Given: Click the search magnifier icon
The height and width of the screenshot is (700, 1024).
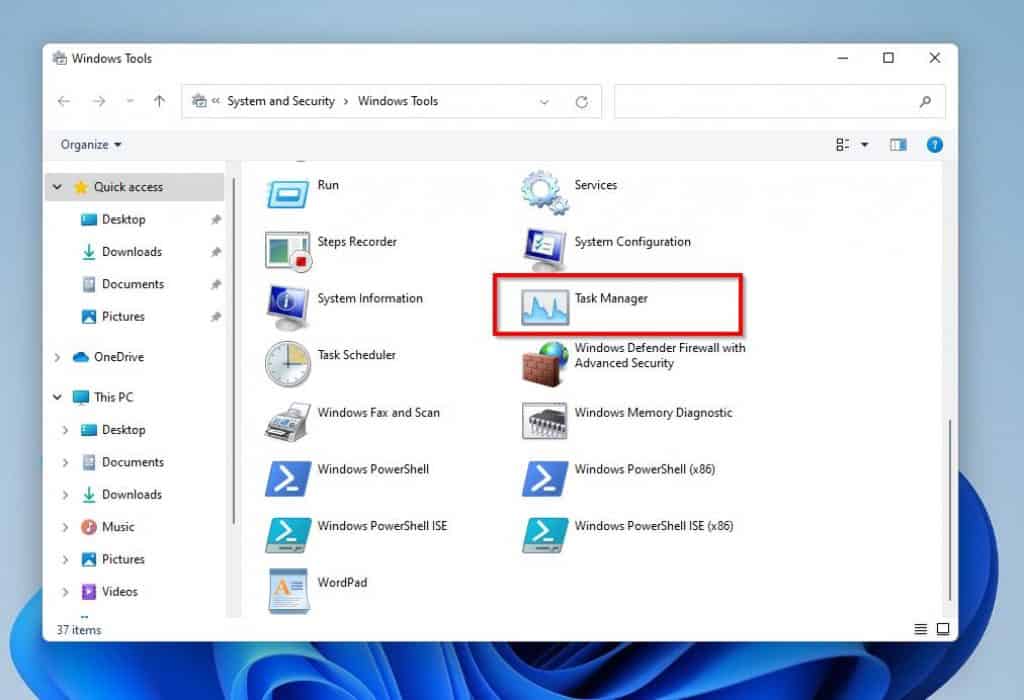Looking at the screenshot, I should click(925, 102).
